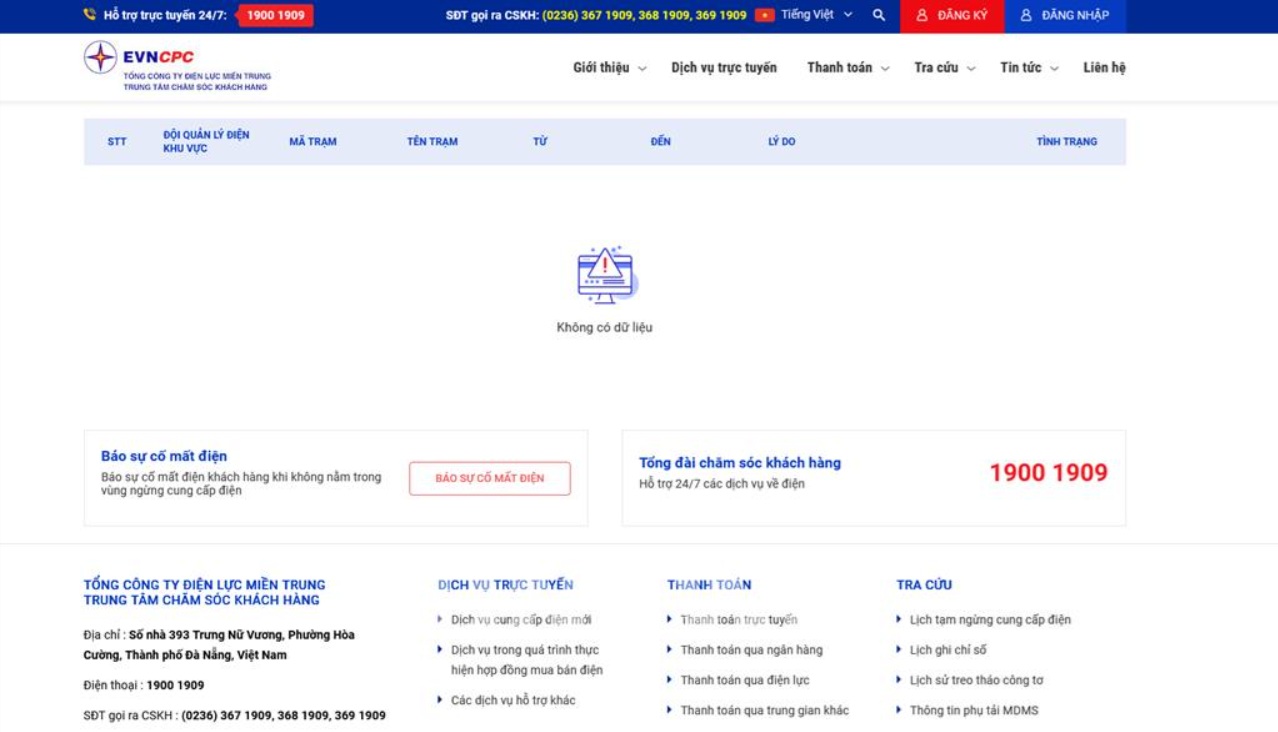Click the red 1900 1909 hotline badge
Image resolution: width=1278 pixels, height=732 pixels.
click(275, 15)
